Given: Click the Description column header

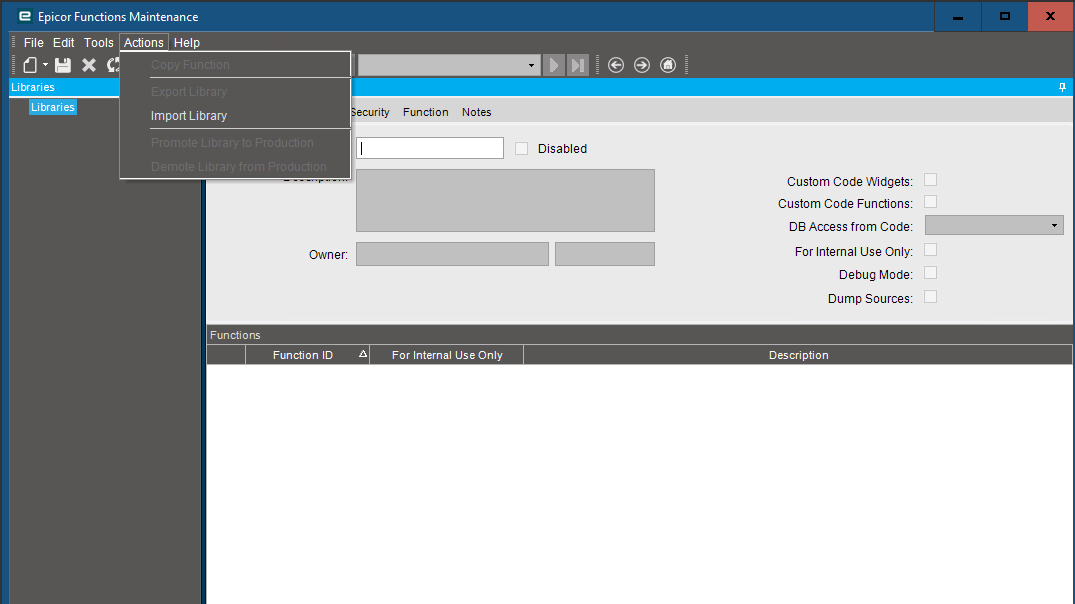Looking at the screenshot, I should click(798, 355).
